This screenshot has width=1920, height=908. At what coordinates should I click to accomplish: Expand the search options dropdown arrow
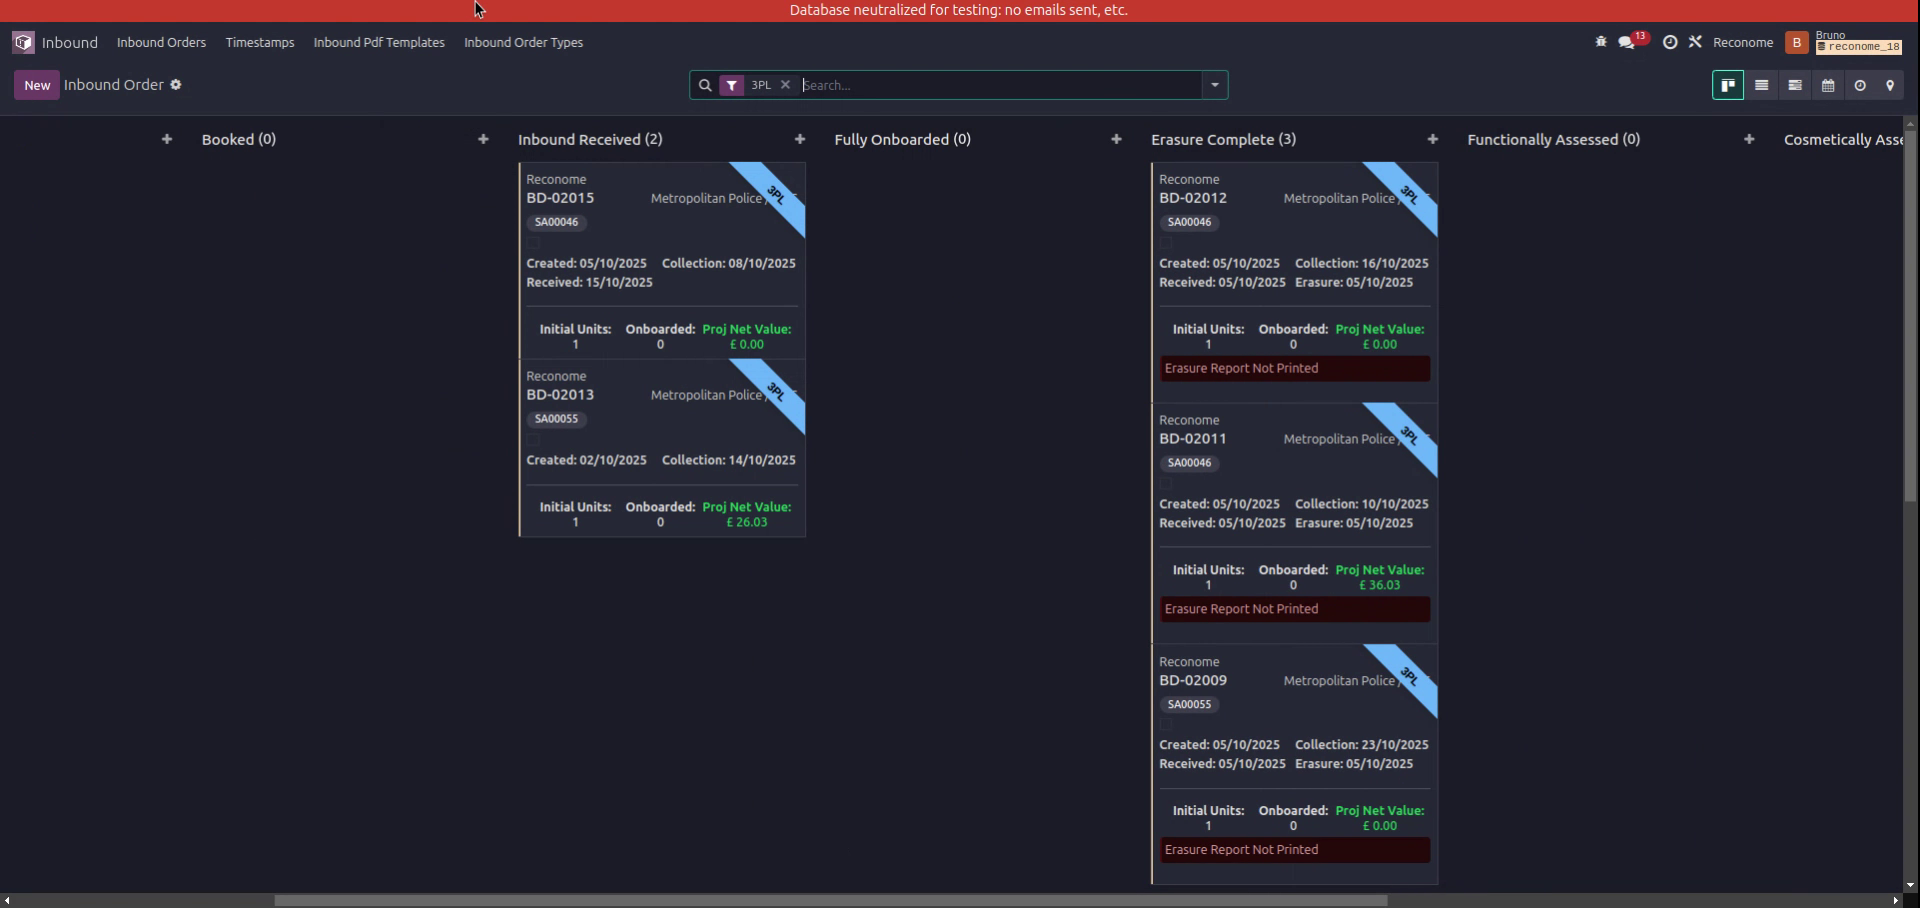coord(1213,85)
